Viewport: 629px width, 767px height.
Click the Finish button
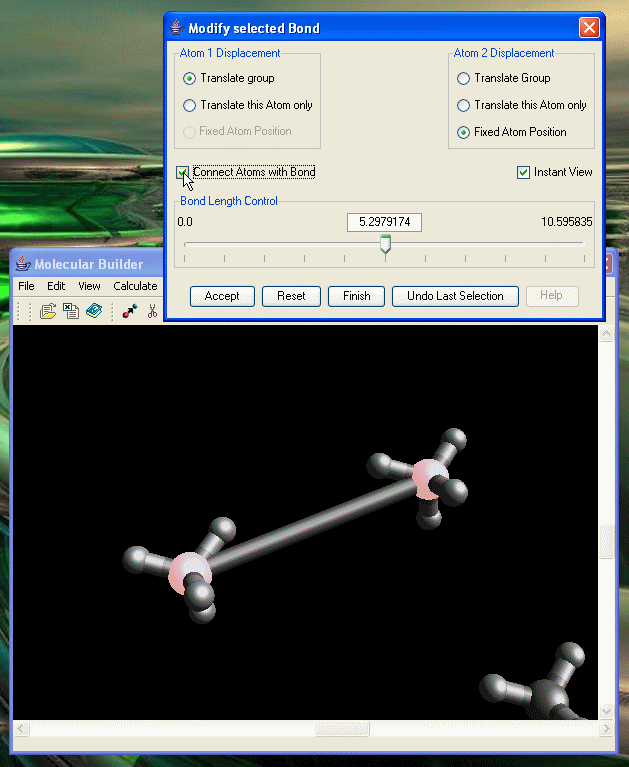tap(356, 296)
